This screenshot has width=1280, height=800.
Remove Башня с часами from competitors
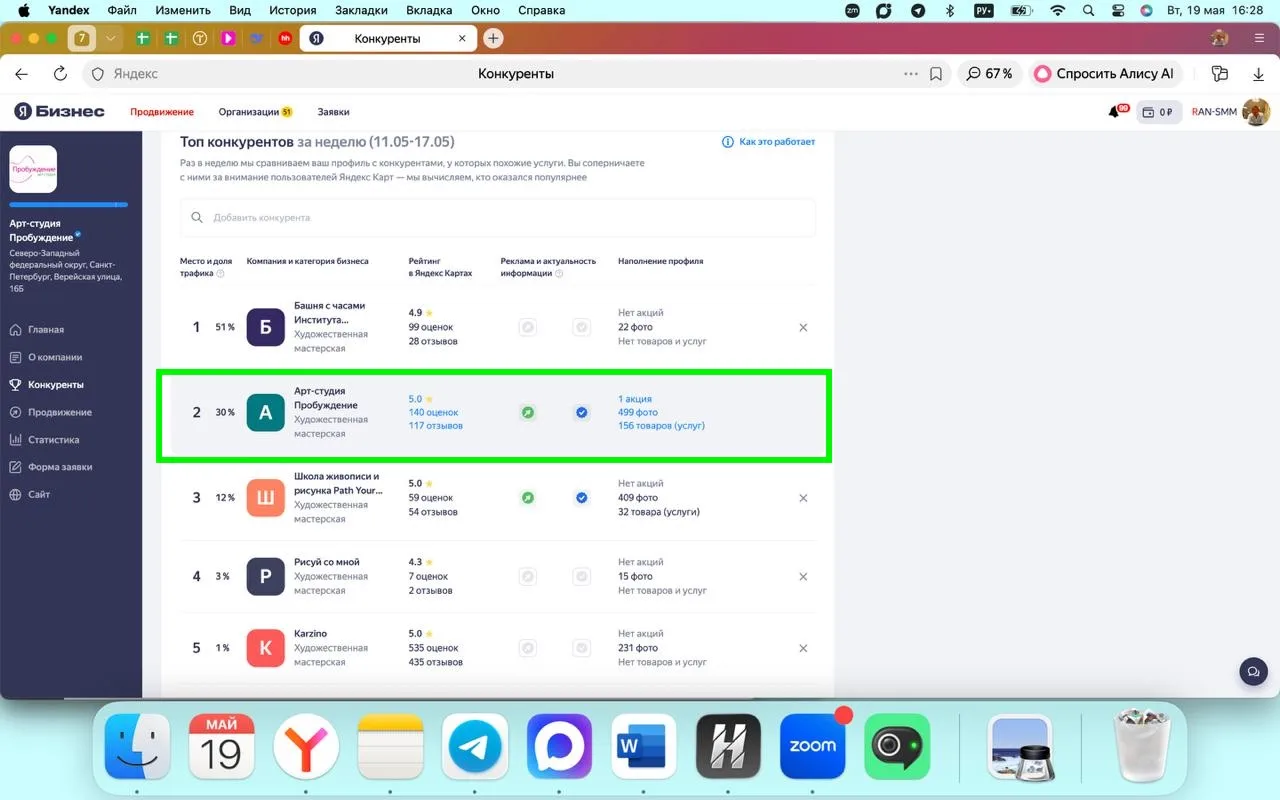click(x=803, y=327)
